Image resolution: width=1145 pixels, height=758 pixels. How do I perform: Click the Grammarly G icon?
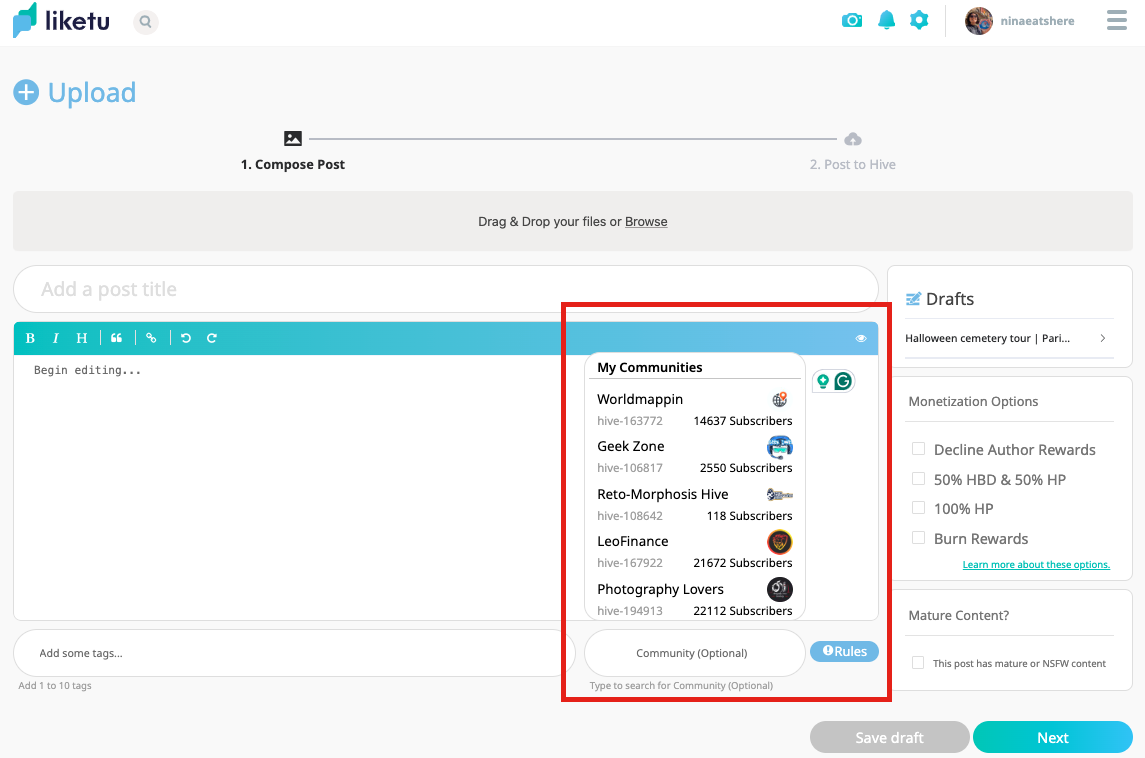843,381
